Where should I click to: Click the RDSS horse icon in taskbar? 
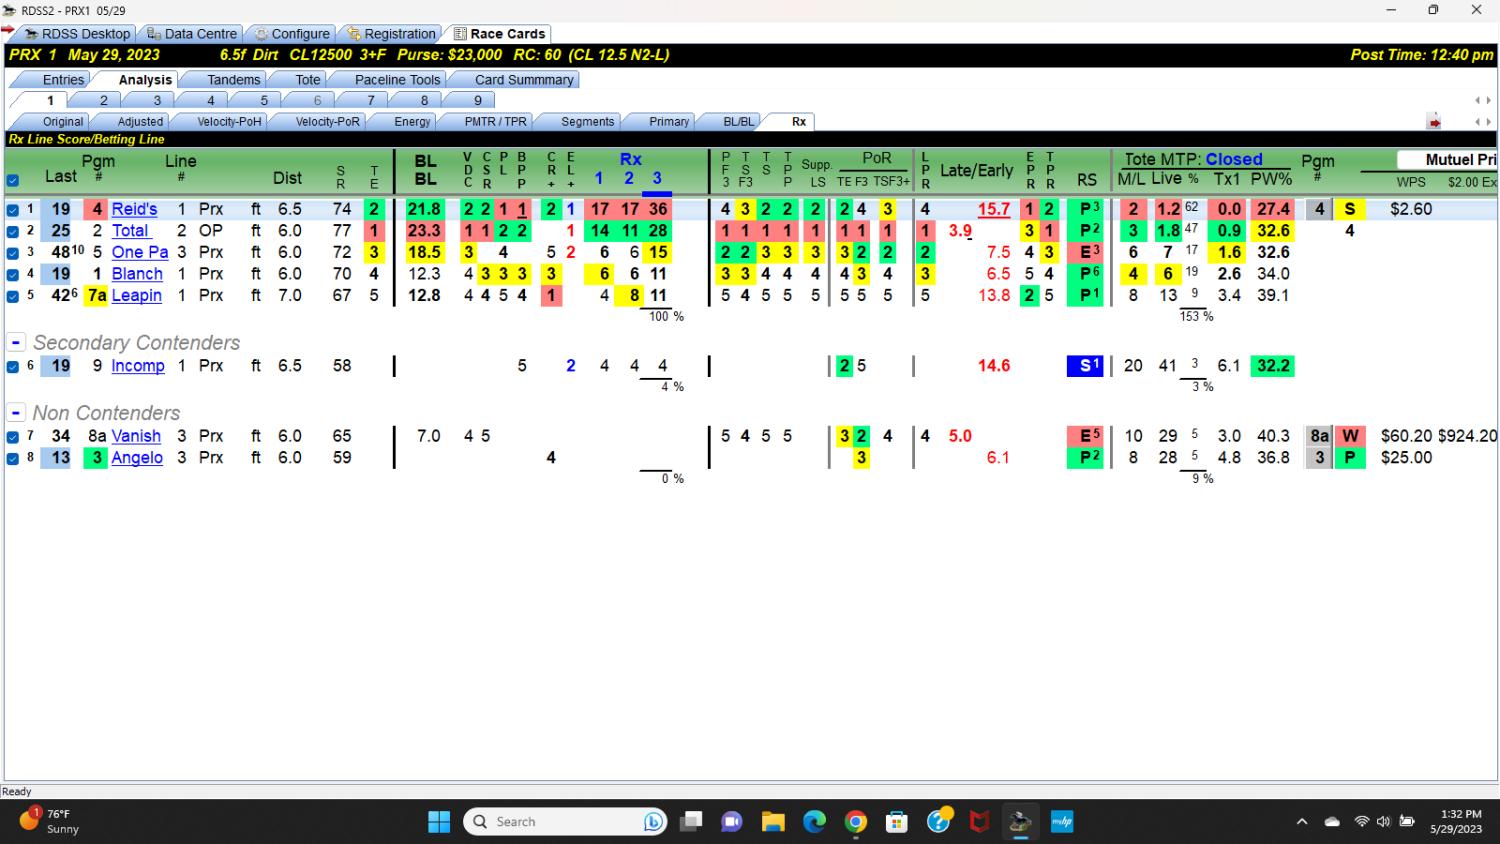click(x=1020, y=822)
